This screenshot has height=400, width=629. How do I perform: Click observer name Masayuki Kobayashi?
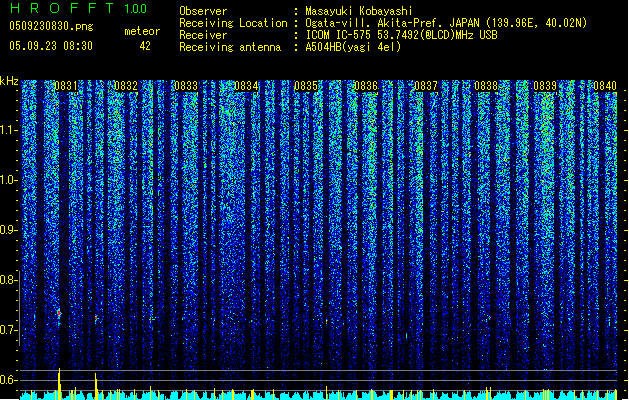tap(358, 11)
